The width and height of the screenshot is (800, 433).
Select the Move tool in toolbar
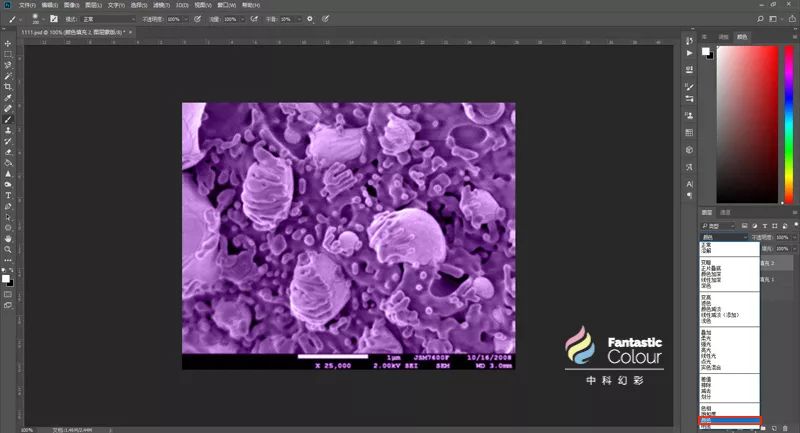coord(8,43)
